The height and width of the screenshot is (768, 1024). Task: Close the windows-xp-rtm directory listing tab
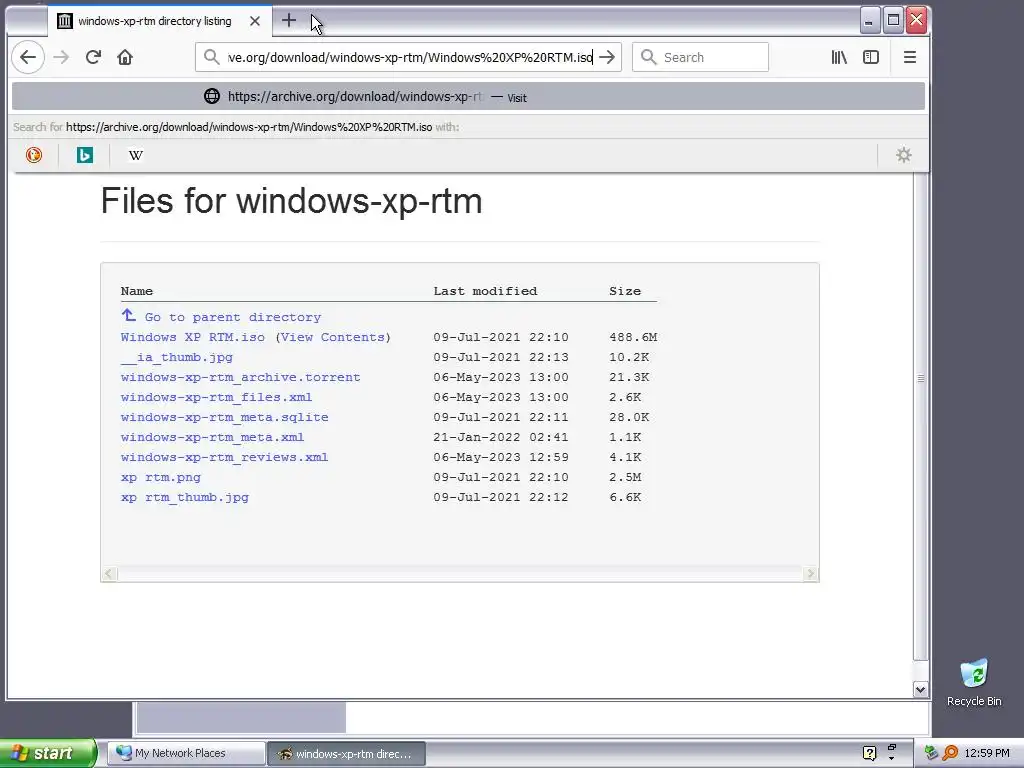pyautogui.click(x=255, y=21)
